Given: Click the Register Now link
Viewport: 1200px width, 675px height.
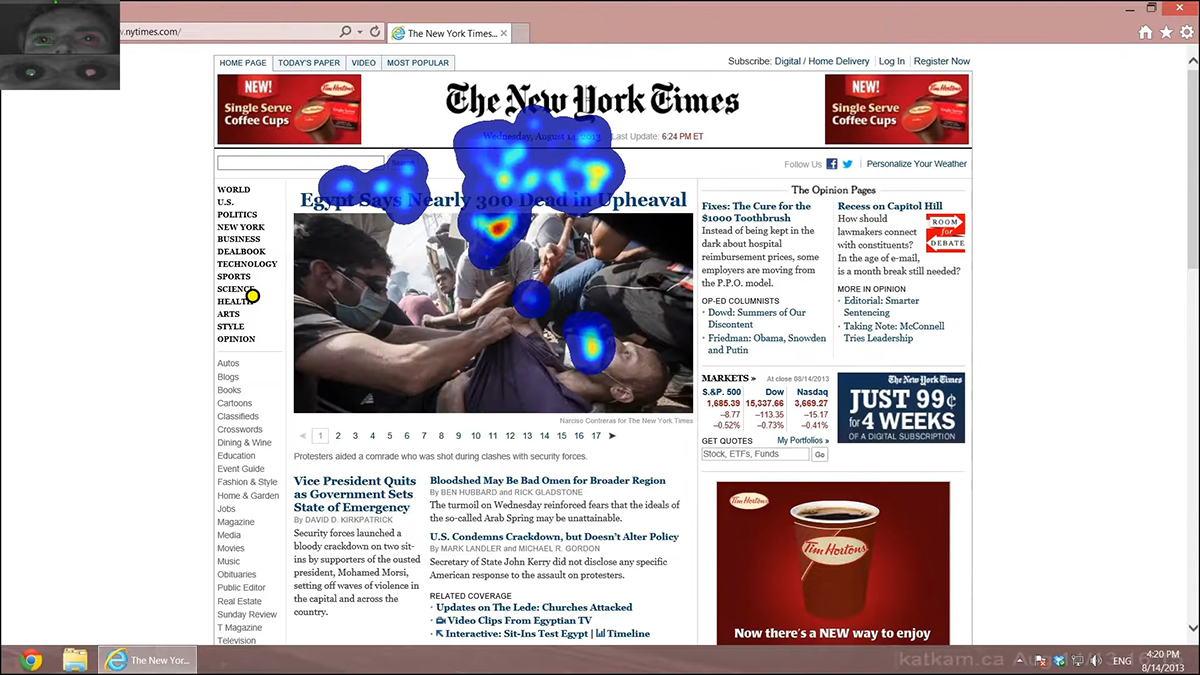Looking at the screenshot, I should pyautogui.click(x=942, y=61).
